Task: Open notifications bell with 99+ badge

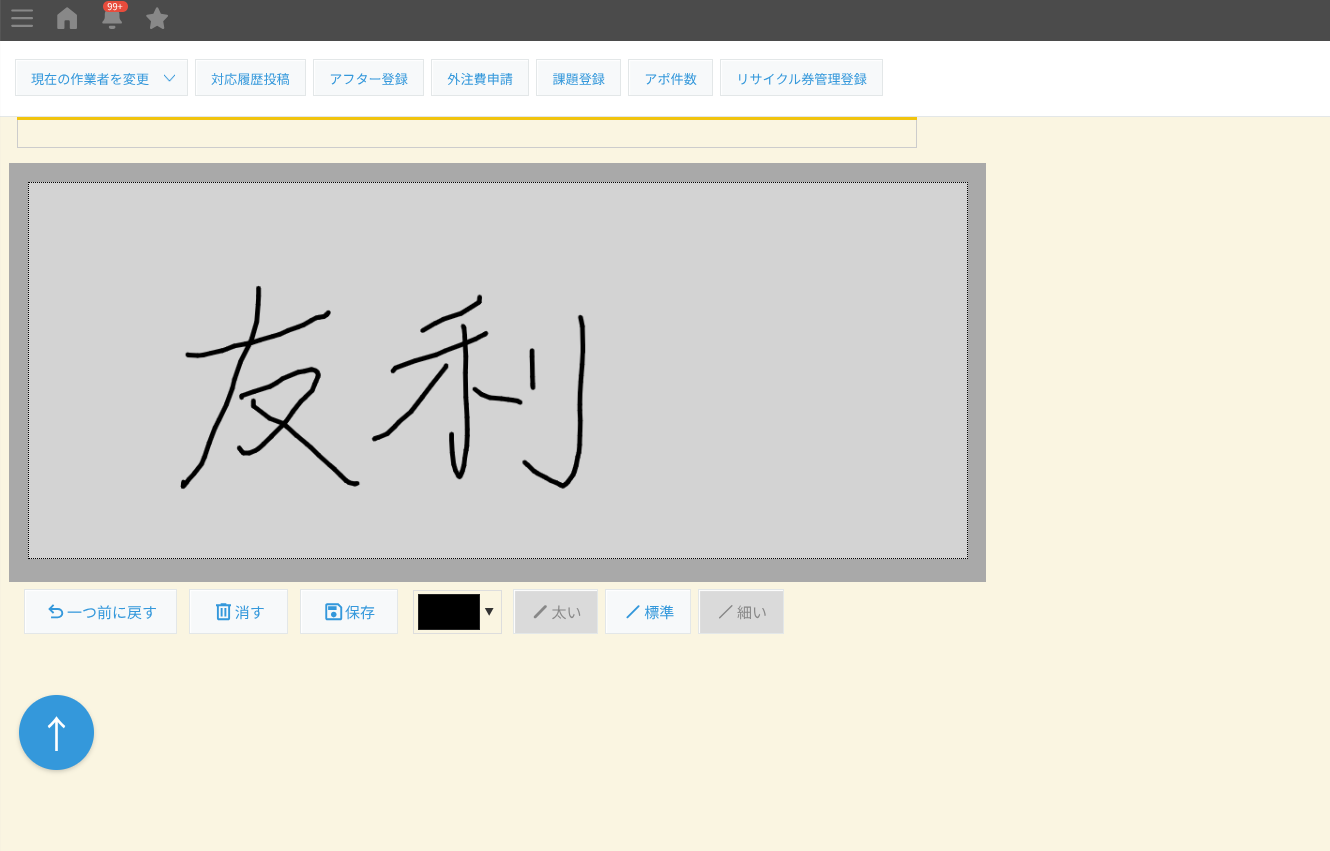Action: pyautogui.click(x=112, y=18)
